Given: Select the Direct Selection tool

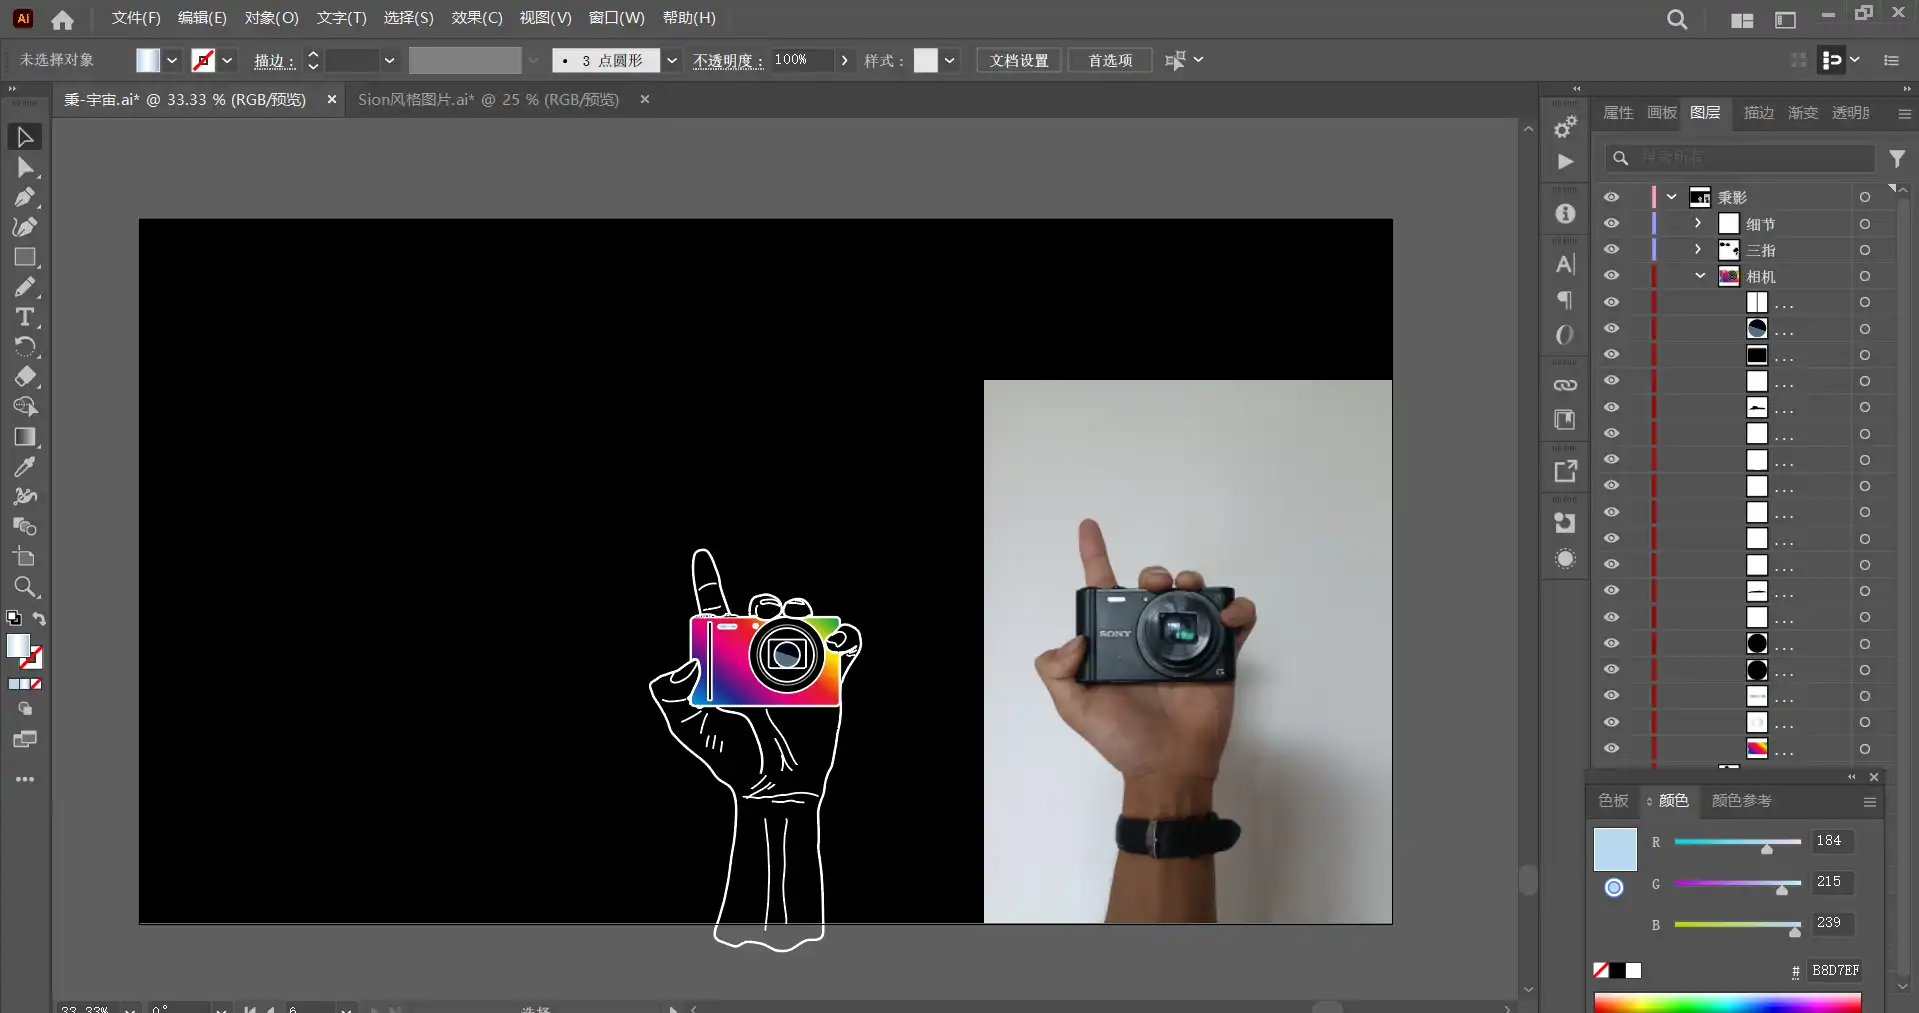Looking at the screenshot, I should pos(25,167).
